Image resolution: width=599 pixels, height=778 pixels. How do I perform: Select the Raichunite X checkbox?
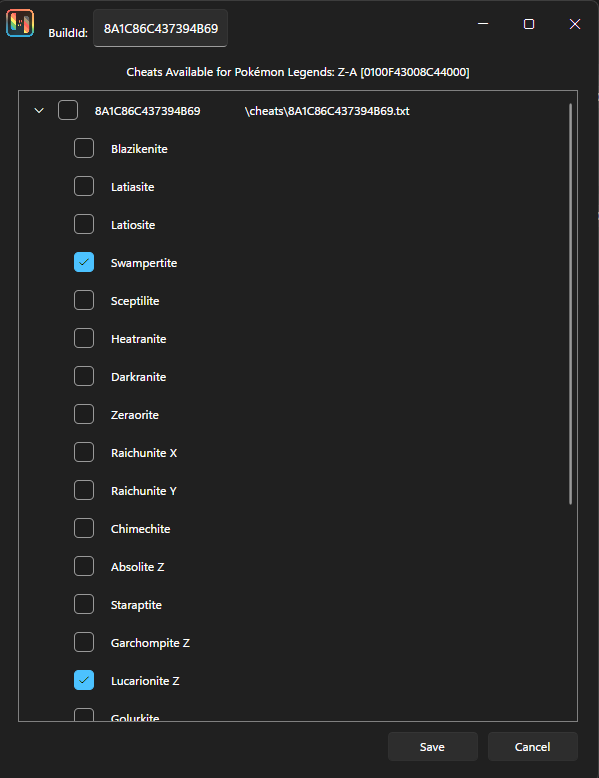[x=84, y=452]
